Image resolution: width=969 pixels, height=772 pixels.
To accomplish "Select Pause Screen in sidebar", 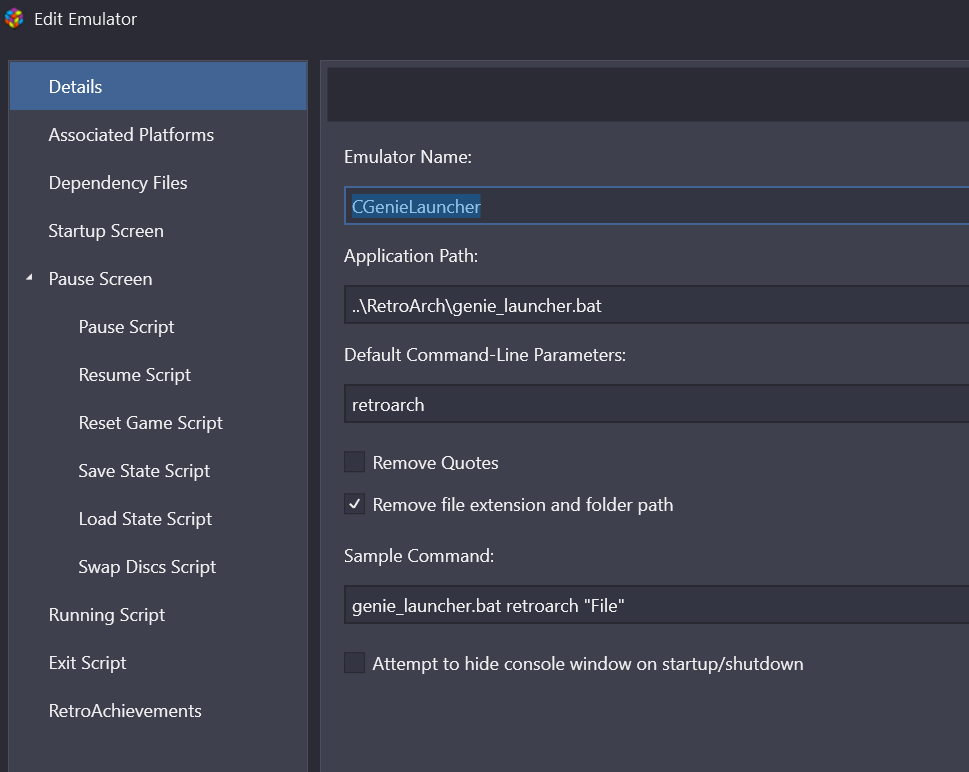I will click(158, 279).
